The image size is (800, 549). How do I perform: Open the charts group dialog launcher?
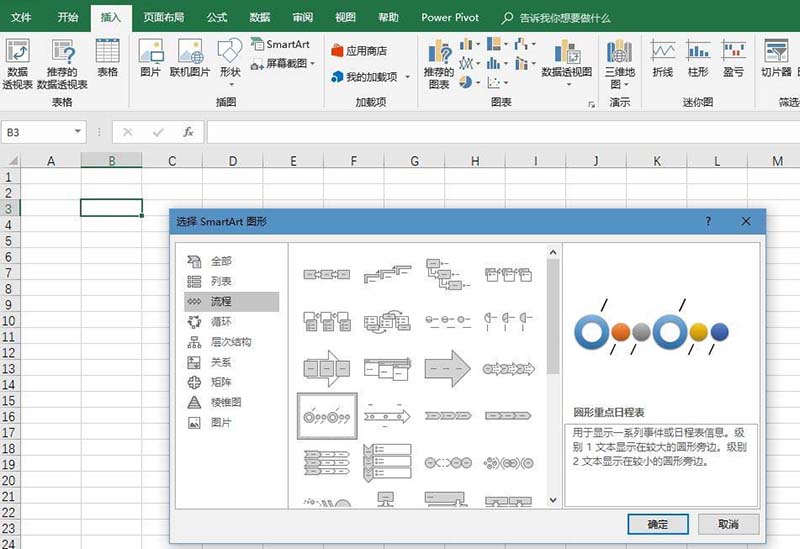[x=591, y=105]
